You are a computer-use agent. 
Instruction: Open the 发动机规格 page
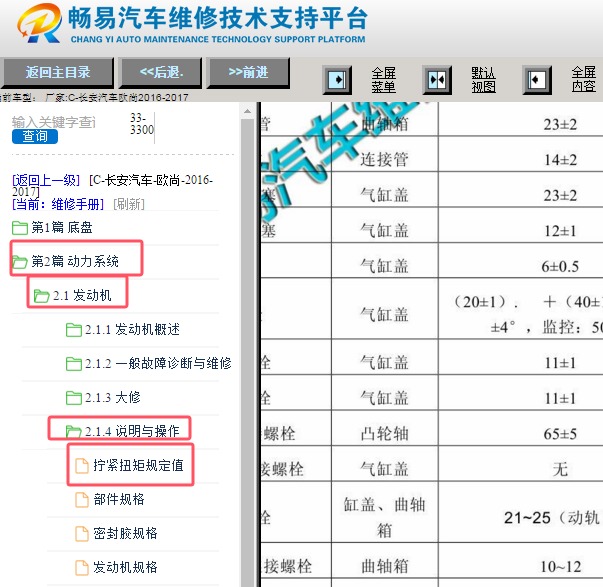tap(125, 567)
